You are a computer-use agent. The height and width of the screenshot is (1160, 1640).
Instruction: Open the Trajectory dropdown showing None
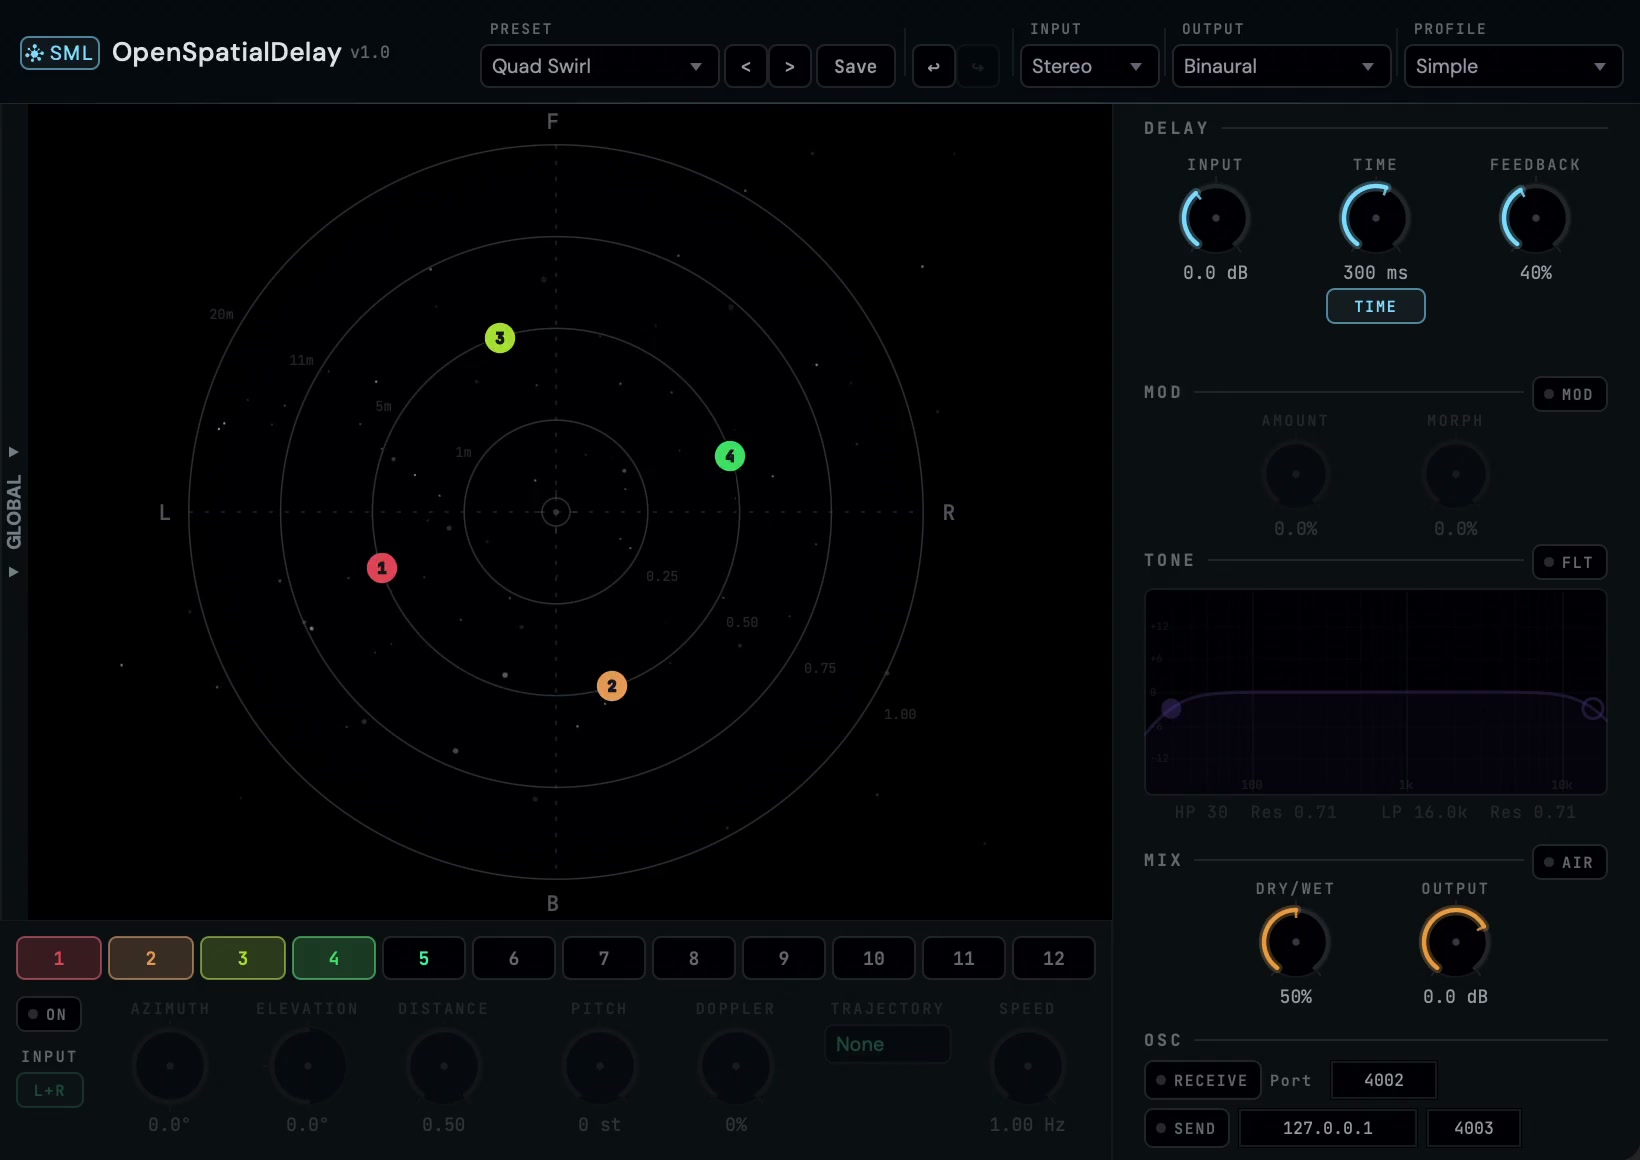tap(887, 1044)
